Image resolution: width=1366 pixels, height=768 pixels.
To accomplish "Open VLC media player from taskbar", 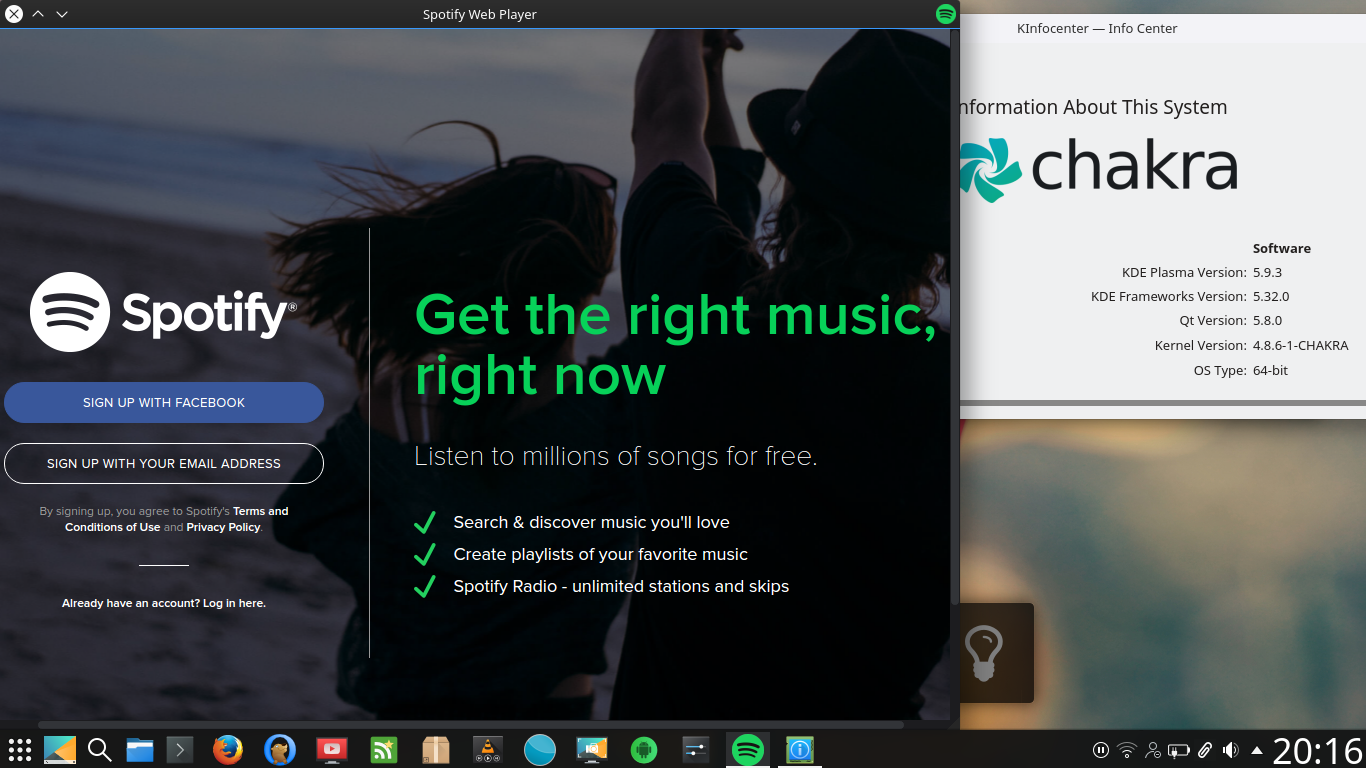I will pos(487,749).
